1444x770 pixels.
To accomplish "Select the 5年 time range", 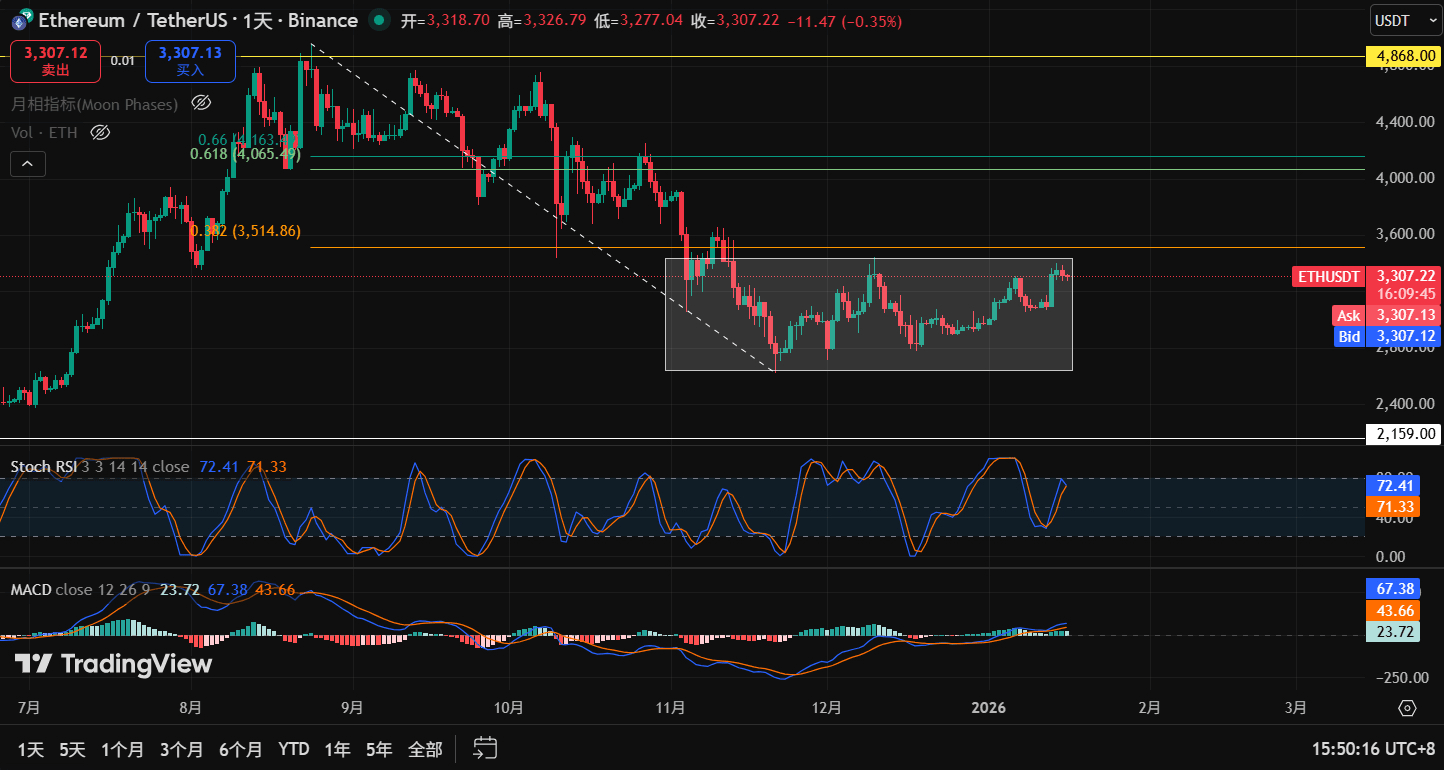I will coord(379,749).
